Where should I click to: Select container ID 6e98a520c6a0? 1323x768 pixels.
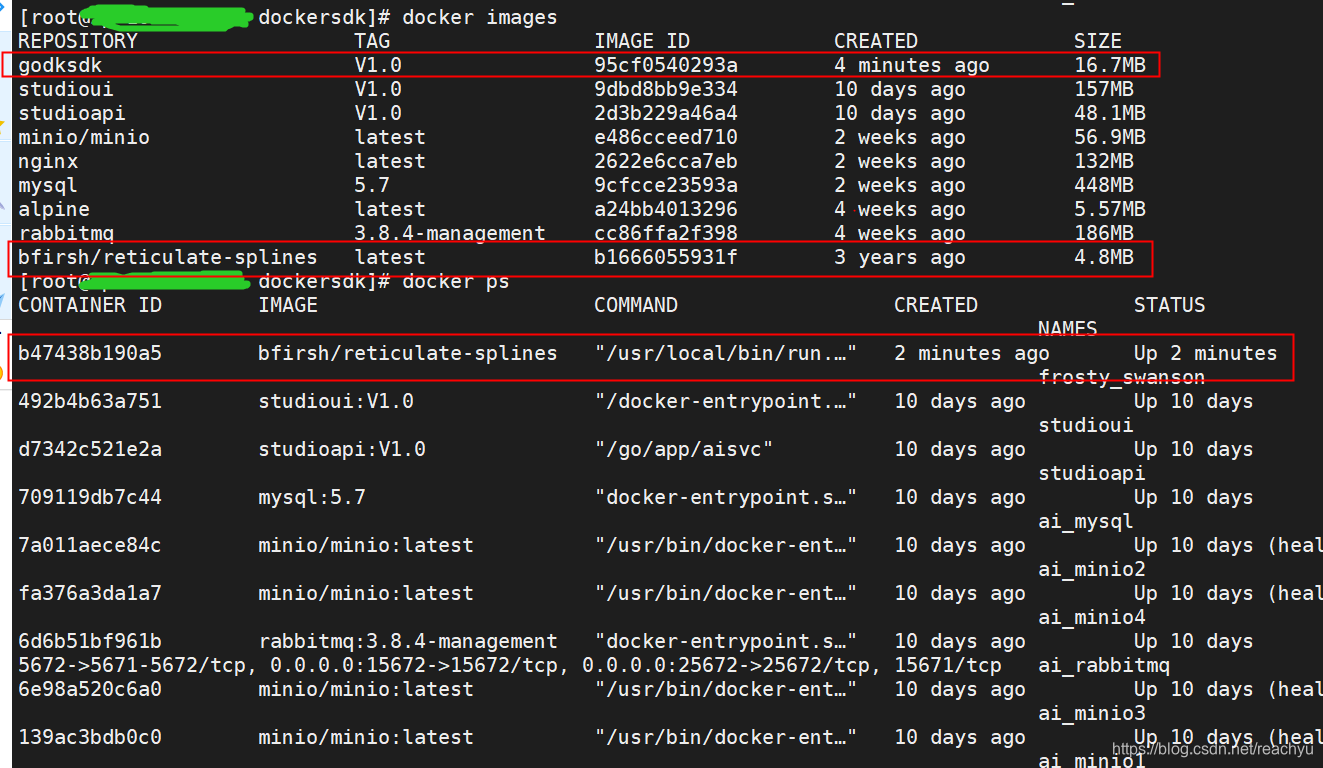click(90, 689)
